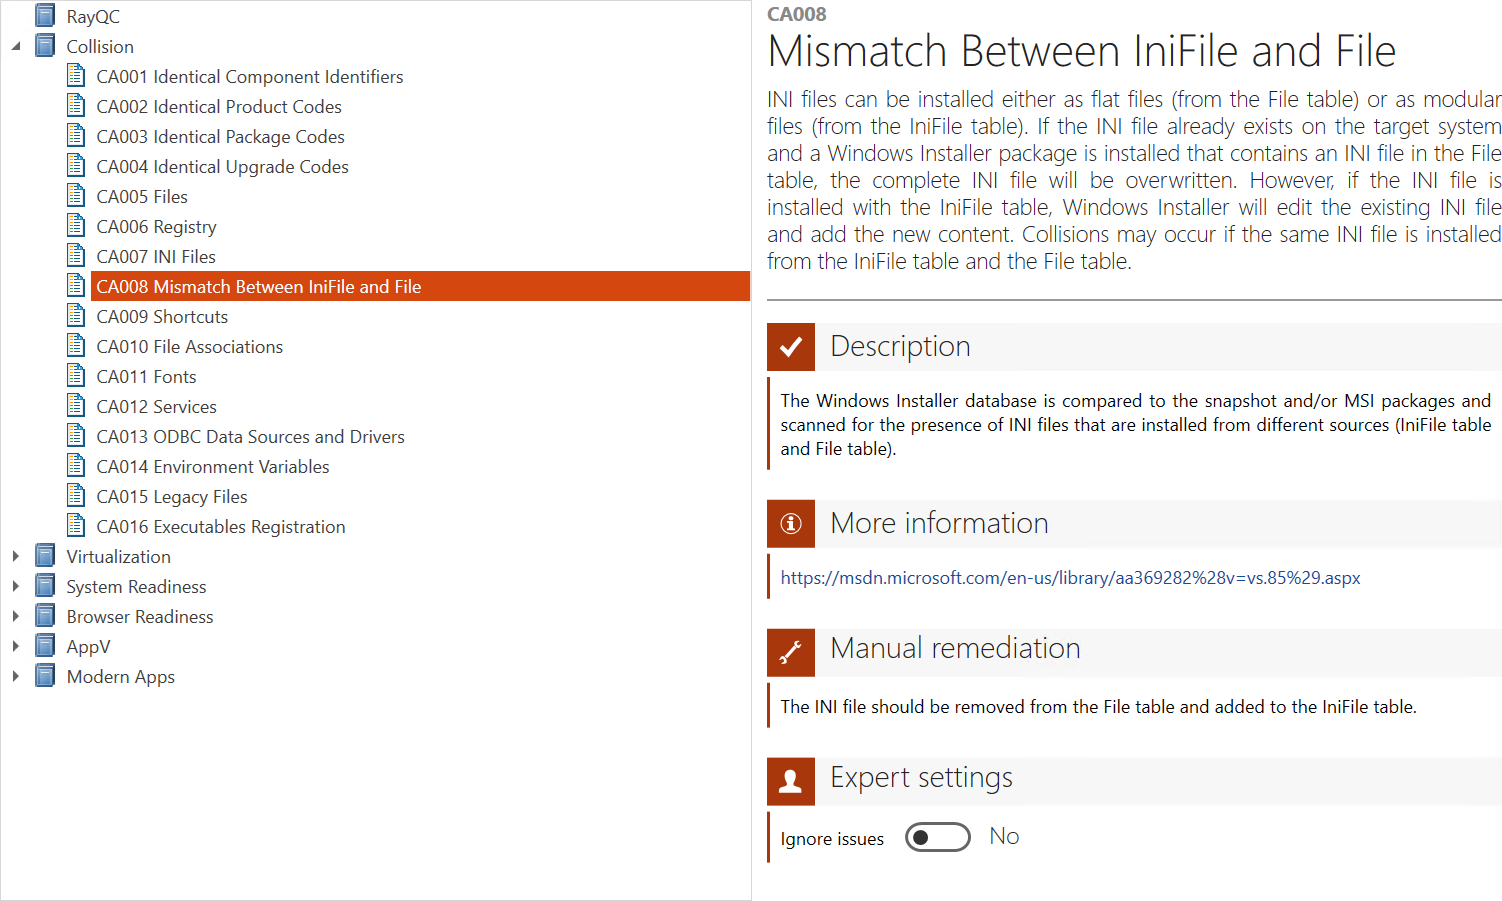
Task: Click the Description checkmark icon
Action: [x=790, y=347]
